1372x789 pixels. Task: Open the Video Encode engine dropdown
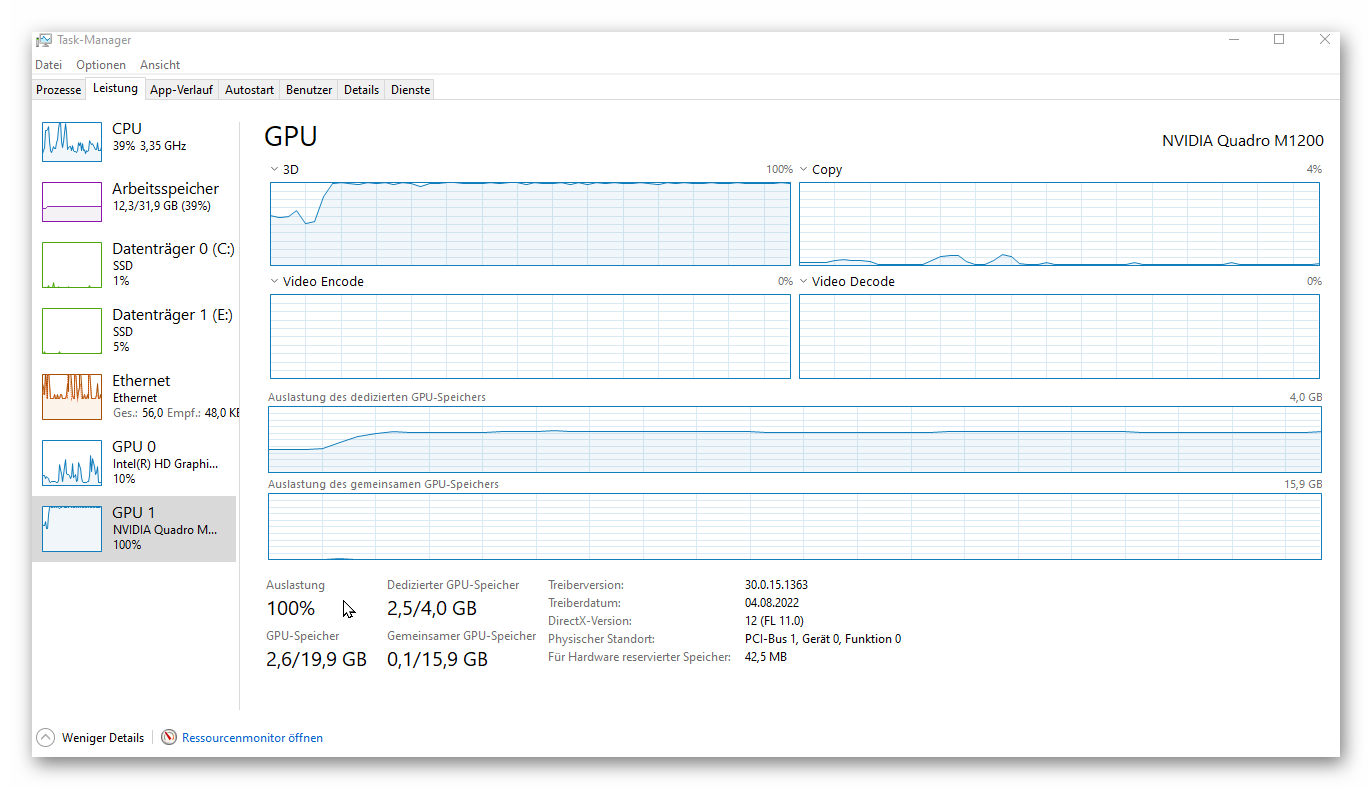coord(275,282)
